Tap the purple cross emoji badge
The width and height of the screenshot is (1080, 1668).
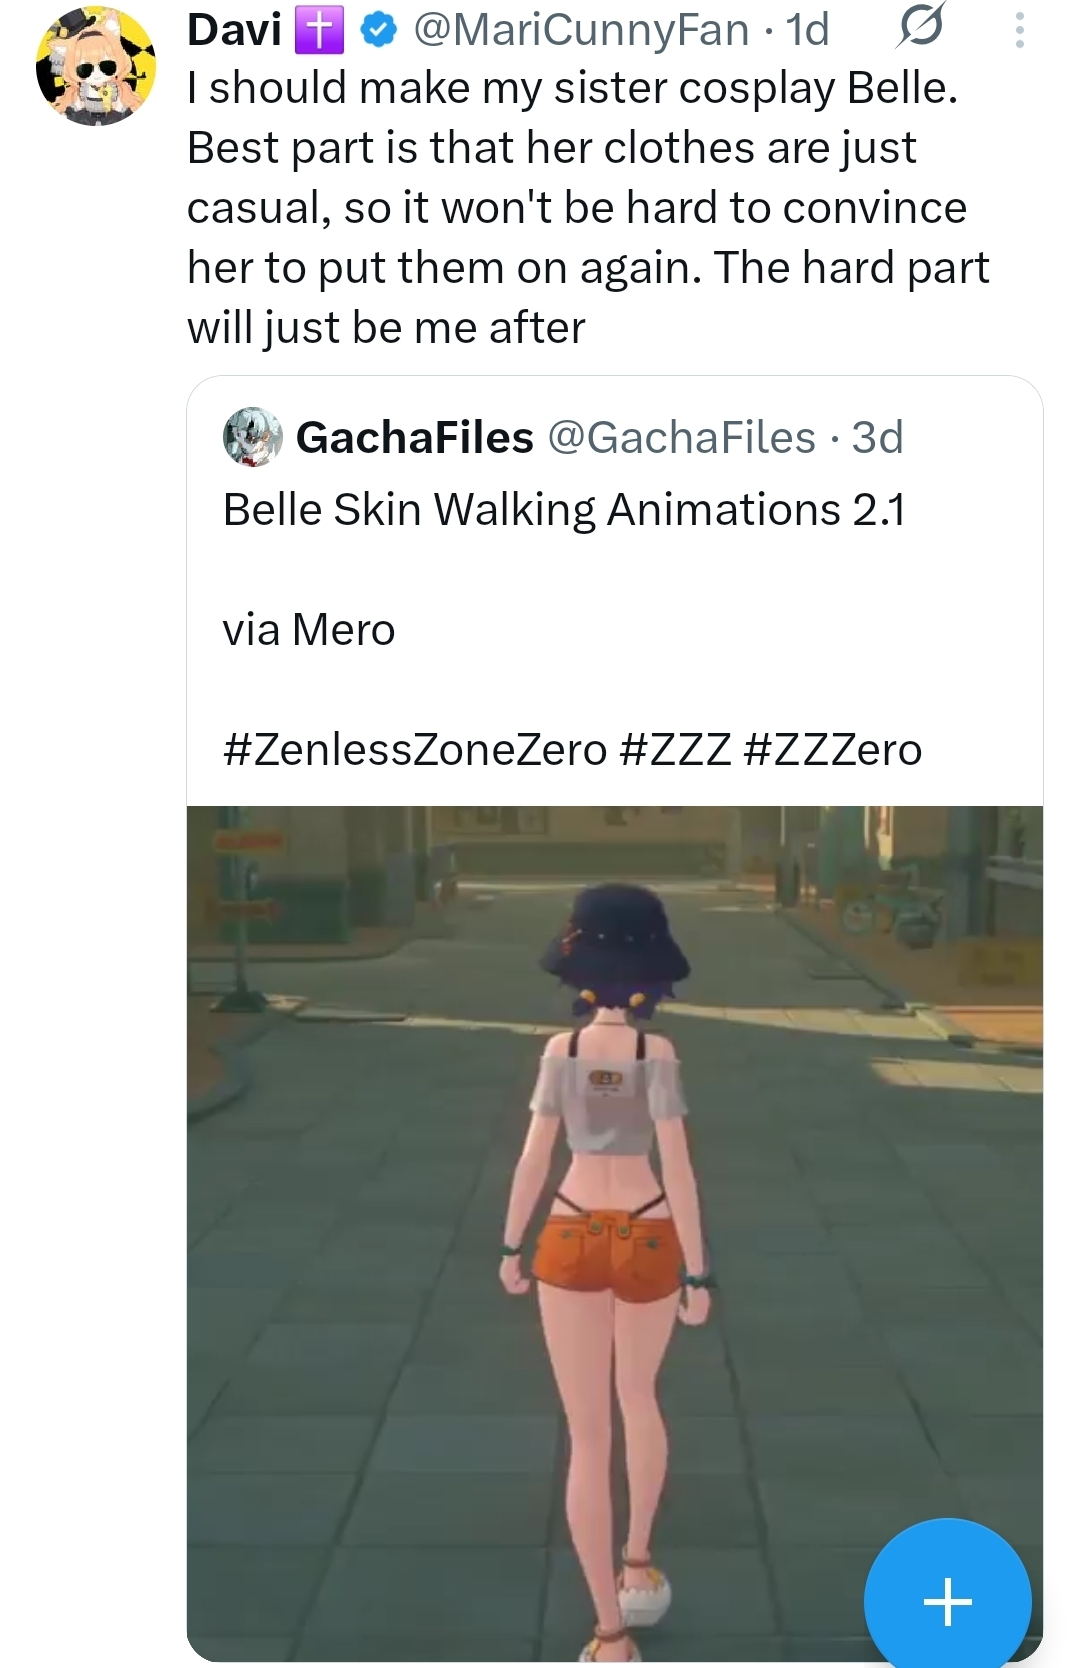(319, 30)
